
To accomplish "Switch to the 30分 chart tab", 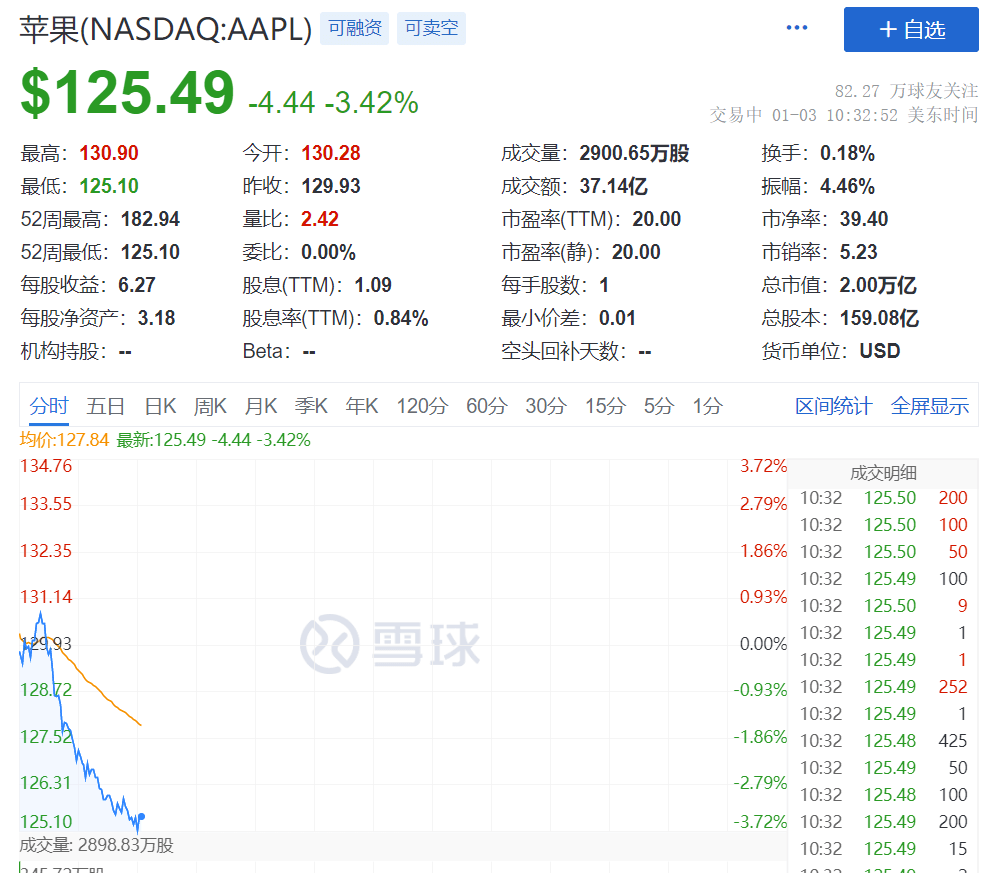I will [546, 406].
